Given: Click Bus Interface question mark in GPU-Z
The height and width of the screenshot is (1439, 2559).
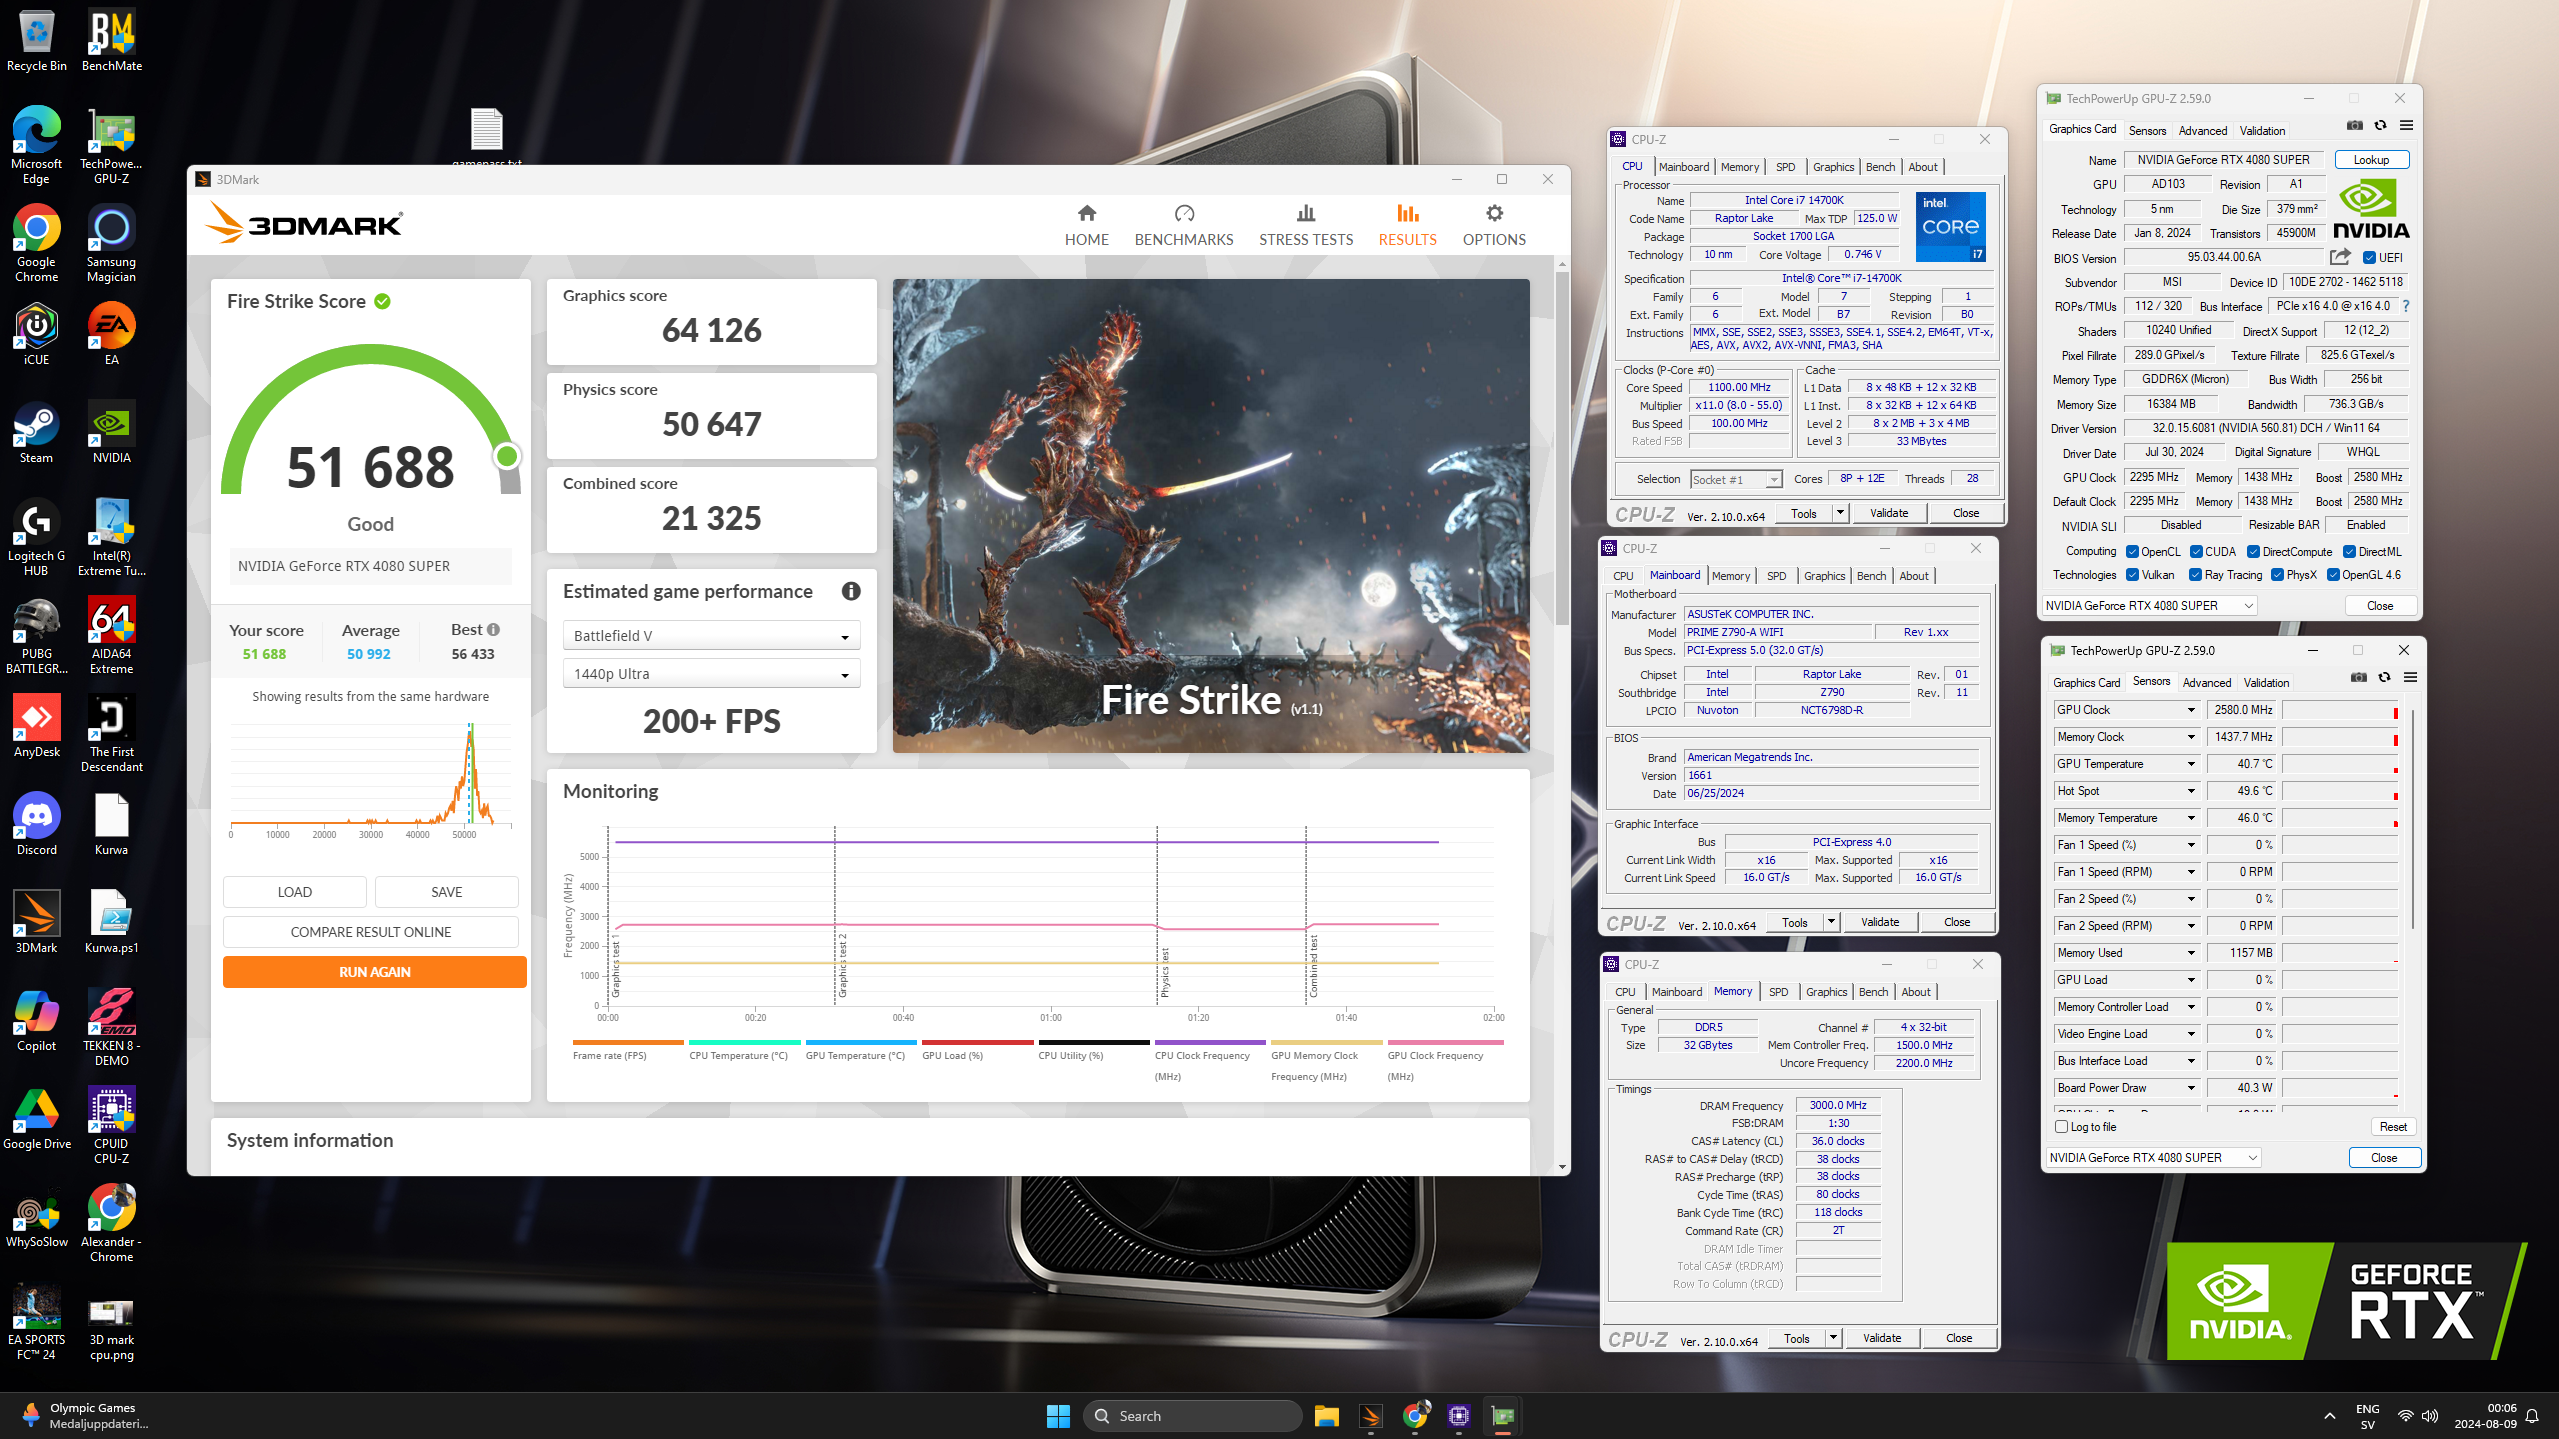Looking at the screenshot, I should (x=2405, y=306).
